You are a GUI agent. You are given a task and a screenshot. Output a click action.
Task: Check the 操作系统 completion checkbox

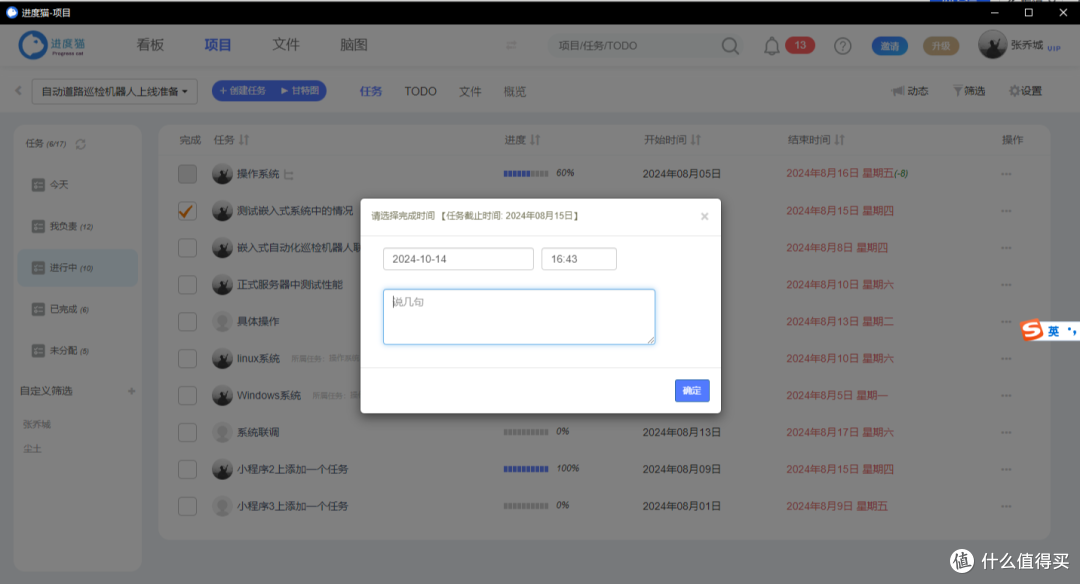pyautogui.click(x=187, y=174)
